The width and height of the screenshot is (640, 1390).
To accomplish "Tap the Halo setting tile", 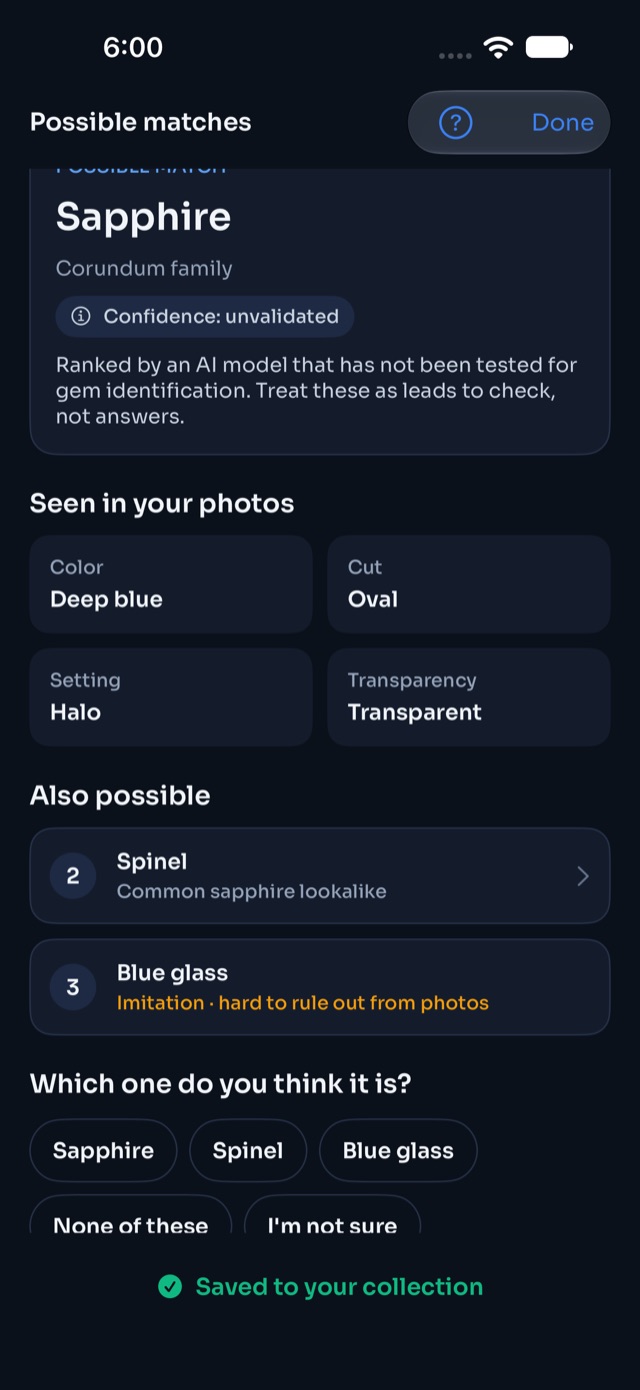I will (171, 697).
